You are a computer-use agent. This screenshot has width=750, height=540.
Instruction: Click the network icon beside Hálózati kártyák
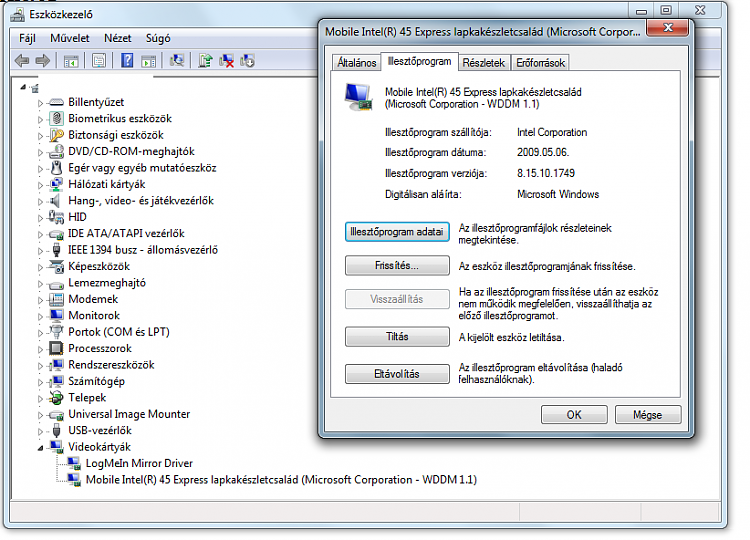point(56,184)
